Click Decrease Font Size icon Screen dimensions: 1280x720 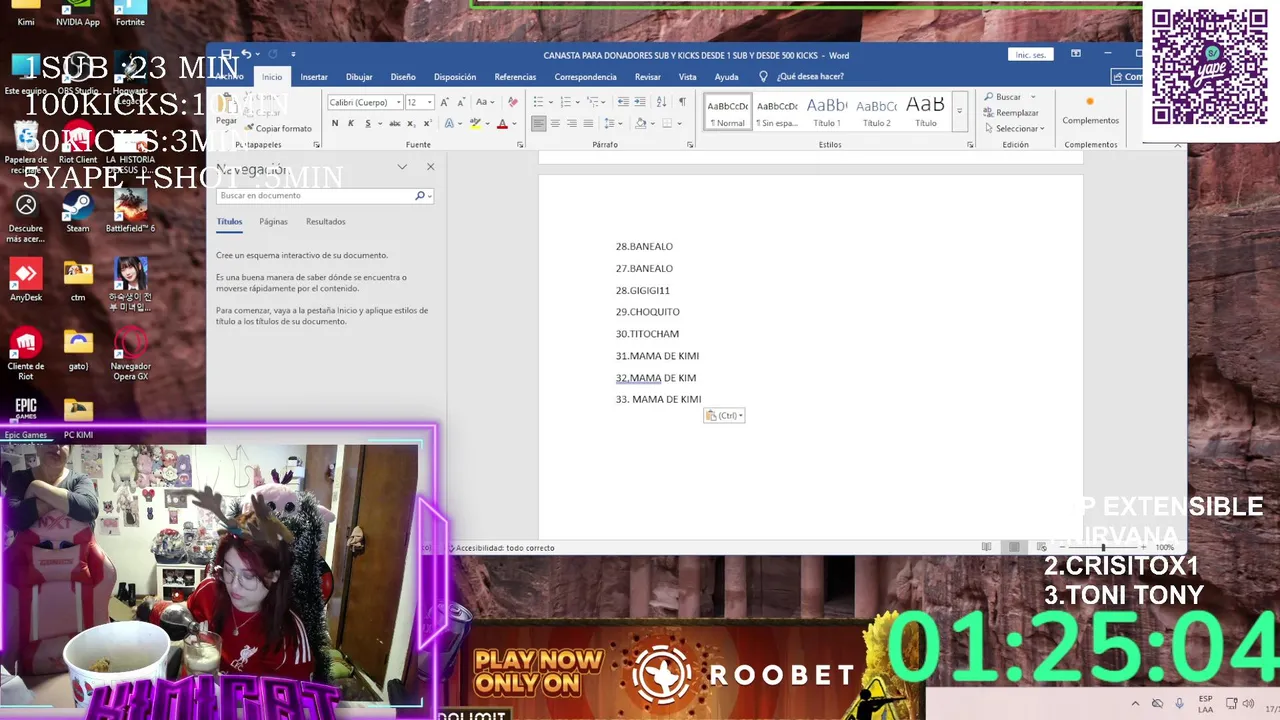(x=461, y=102)
